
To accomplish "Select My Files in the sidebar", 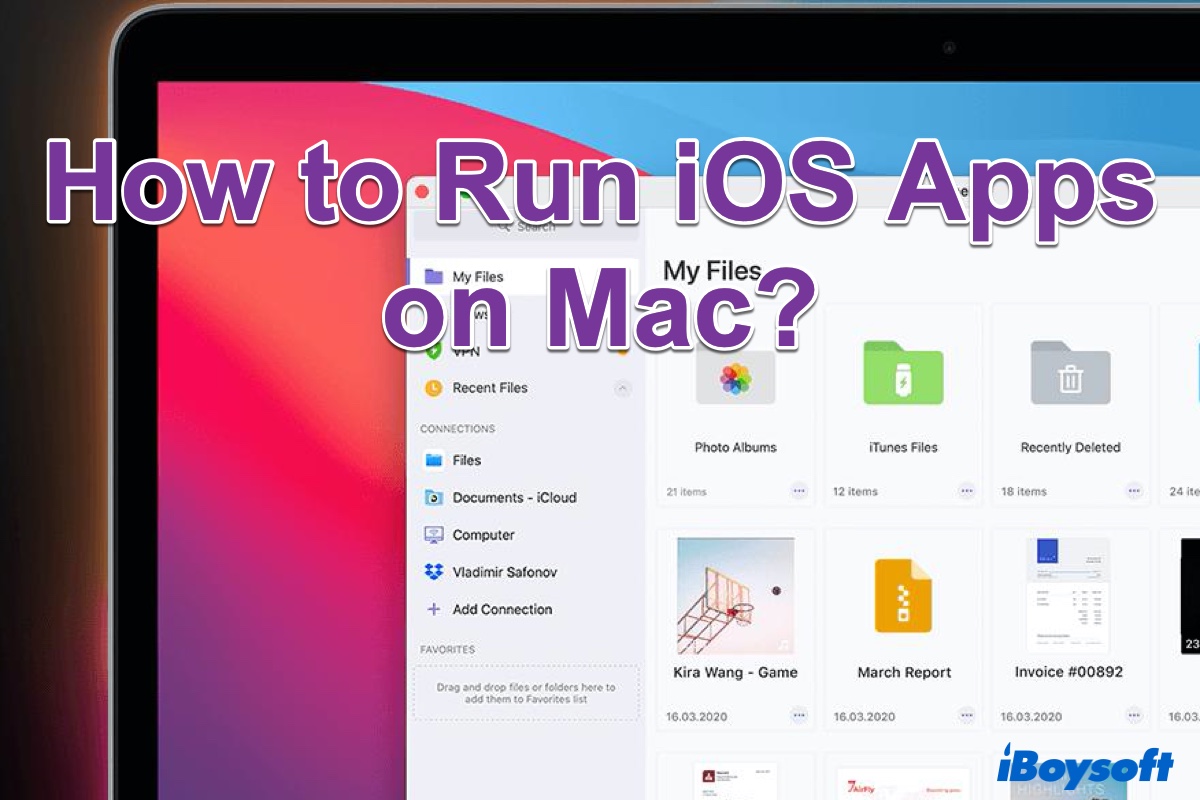I will click(477, 277).
